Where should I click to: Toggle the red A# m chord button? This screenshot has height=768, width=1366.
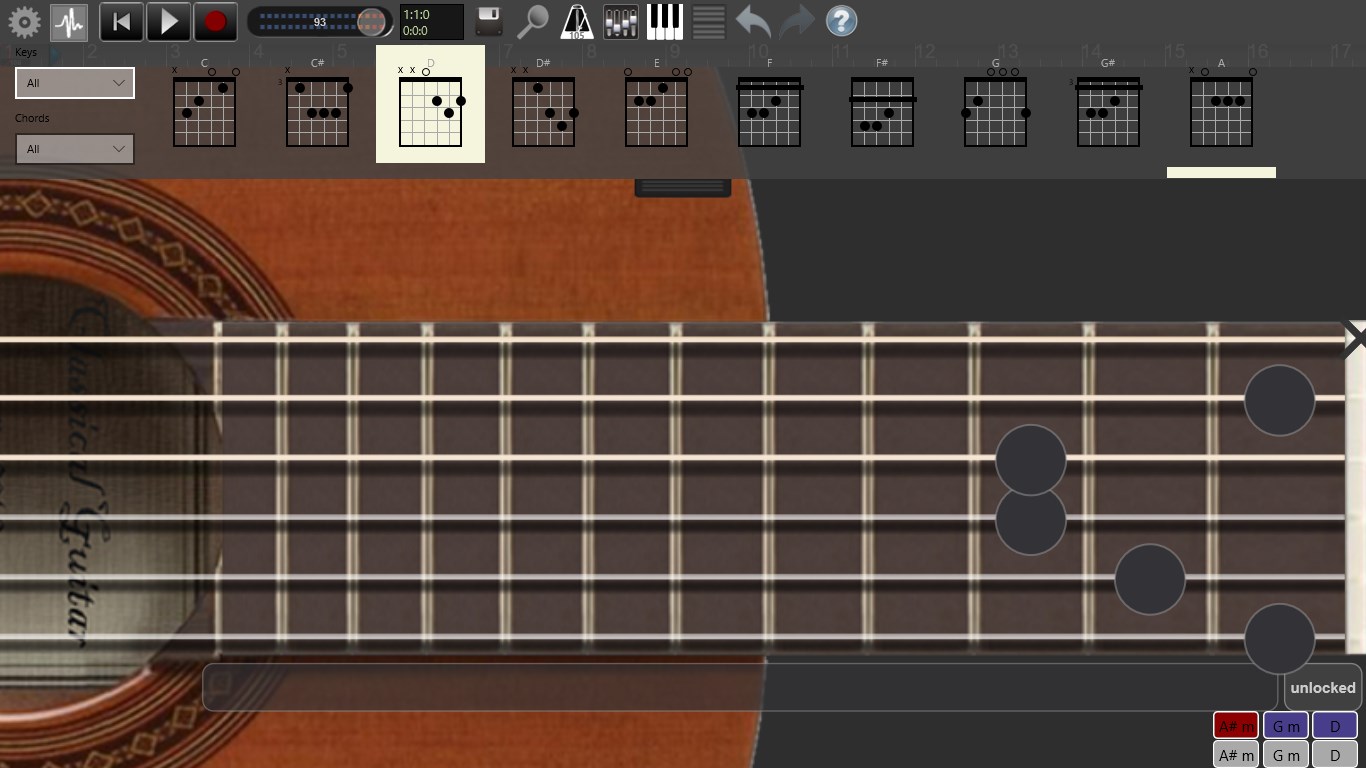1236,725
